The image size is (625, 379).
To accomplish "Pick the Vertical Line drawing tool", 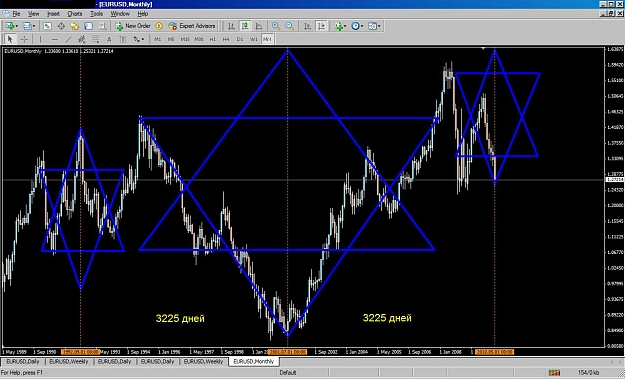I will 40,39.
